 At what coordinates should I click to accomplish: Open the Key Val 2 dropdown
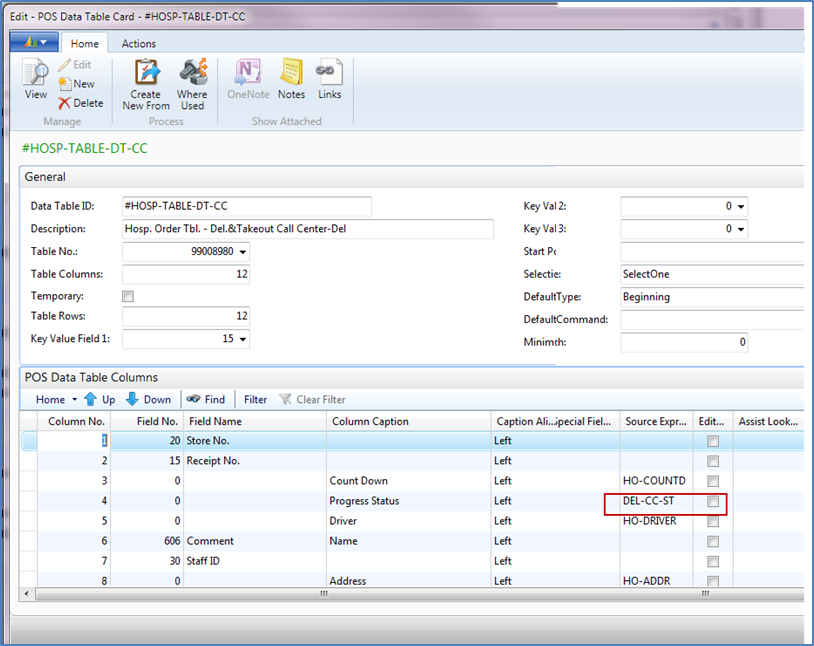pos(741,207)
